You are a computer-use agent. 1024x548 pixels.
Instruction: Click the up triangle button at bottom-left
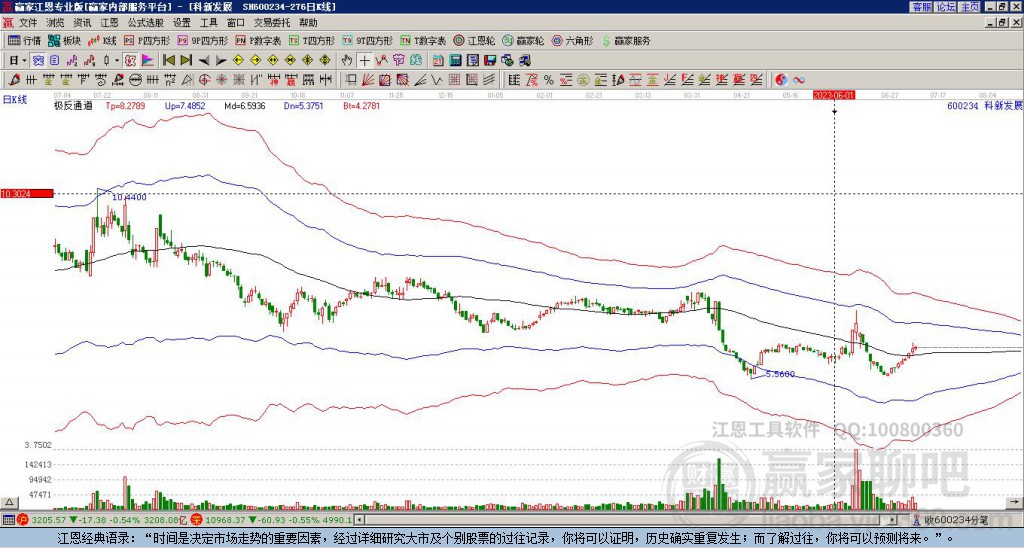pyautogui.click(x=8, y=502)
